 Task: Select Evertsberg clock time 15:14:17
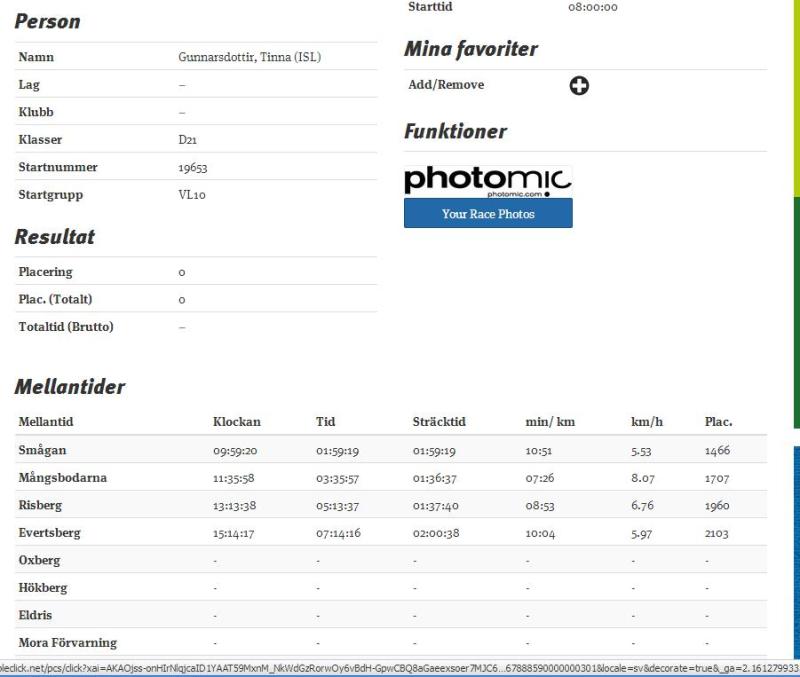click(x=234, y=533)
